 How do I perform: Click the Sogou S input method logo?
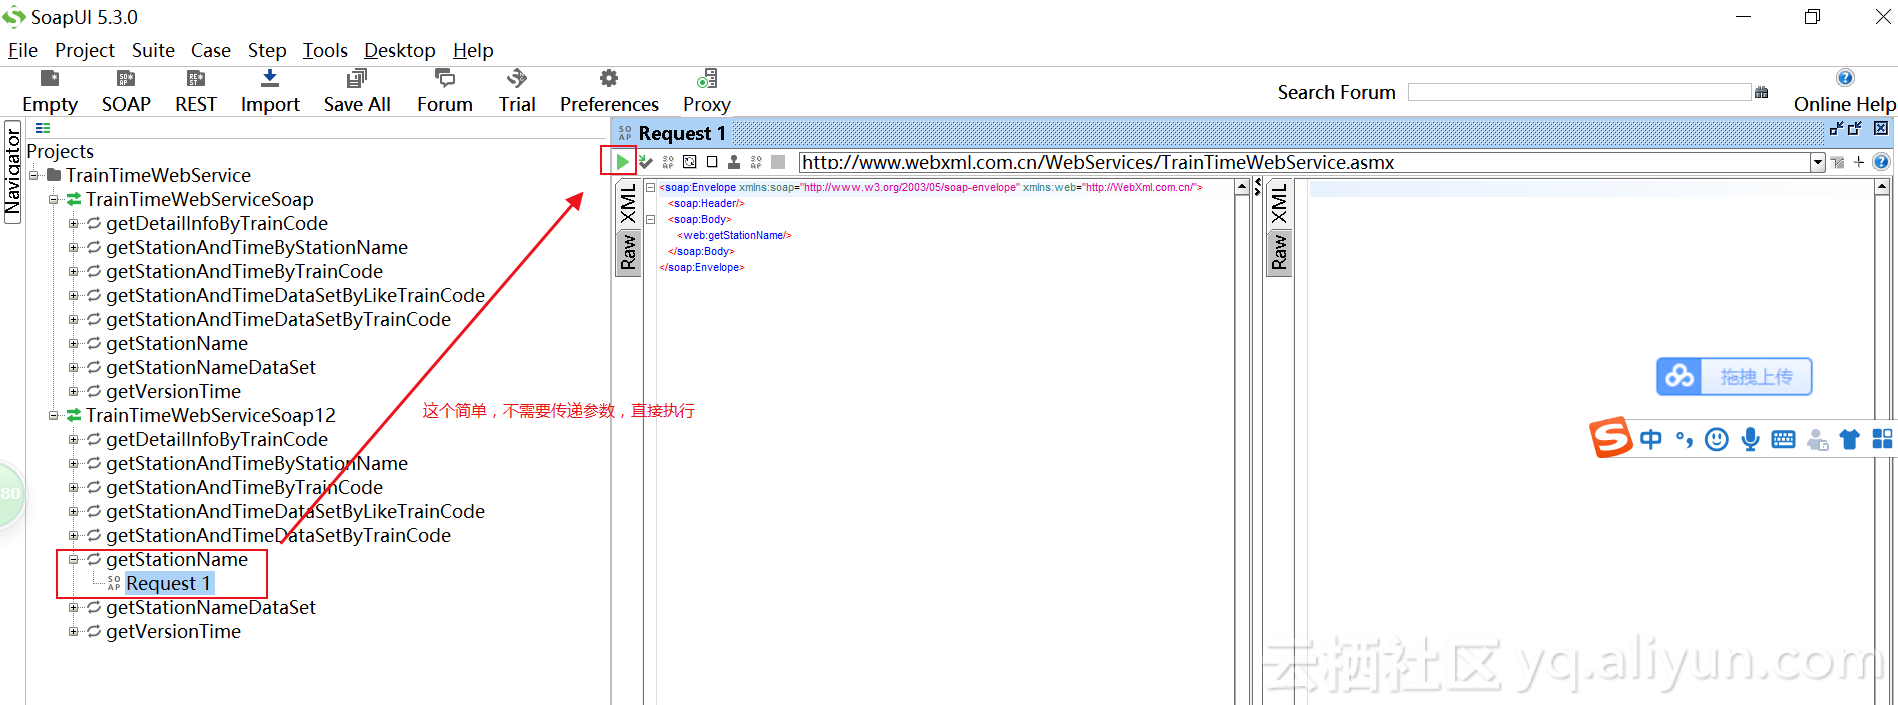click(x=1611, y=437)
